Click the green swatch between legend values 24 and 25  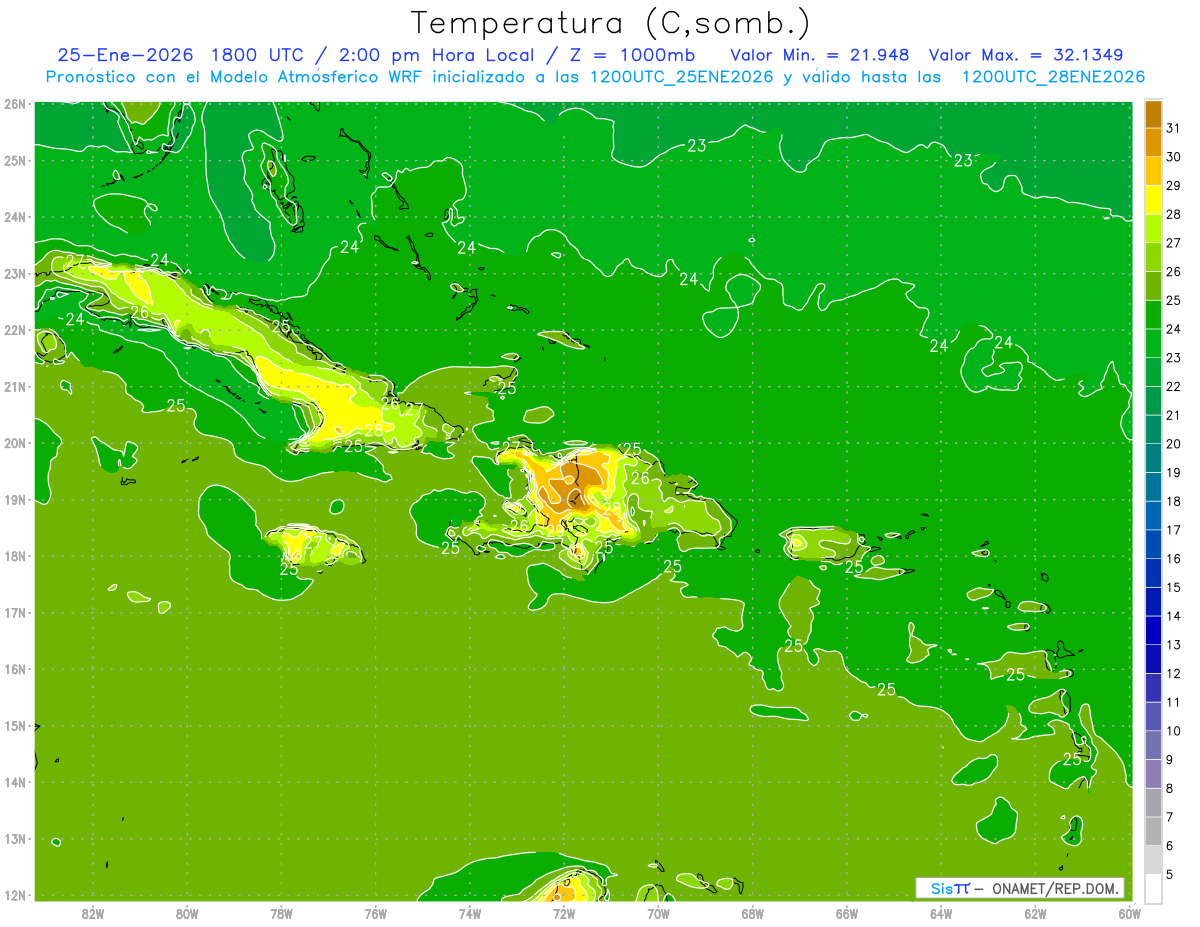pyautogui.click(x=1153, y=315)
